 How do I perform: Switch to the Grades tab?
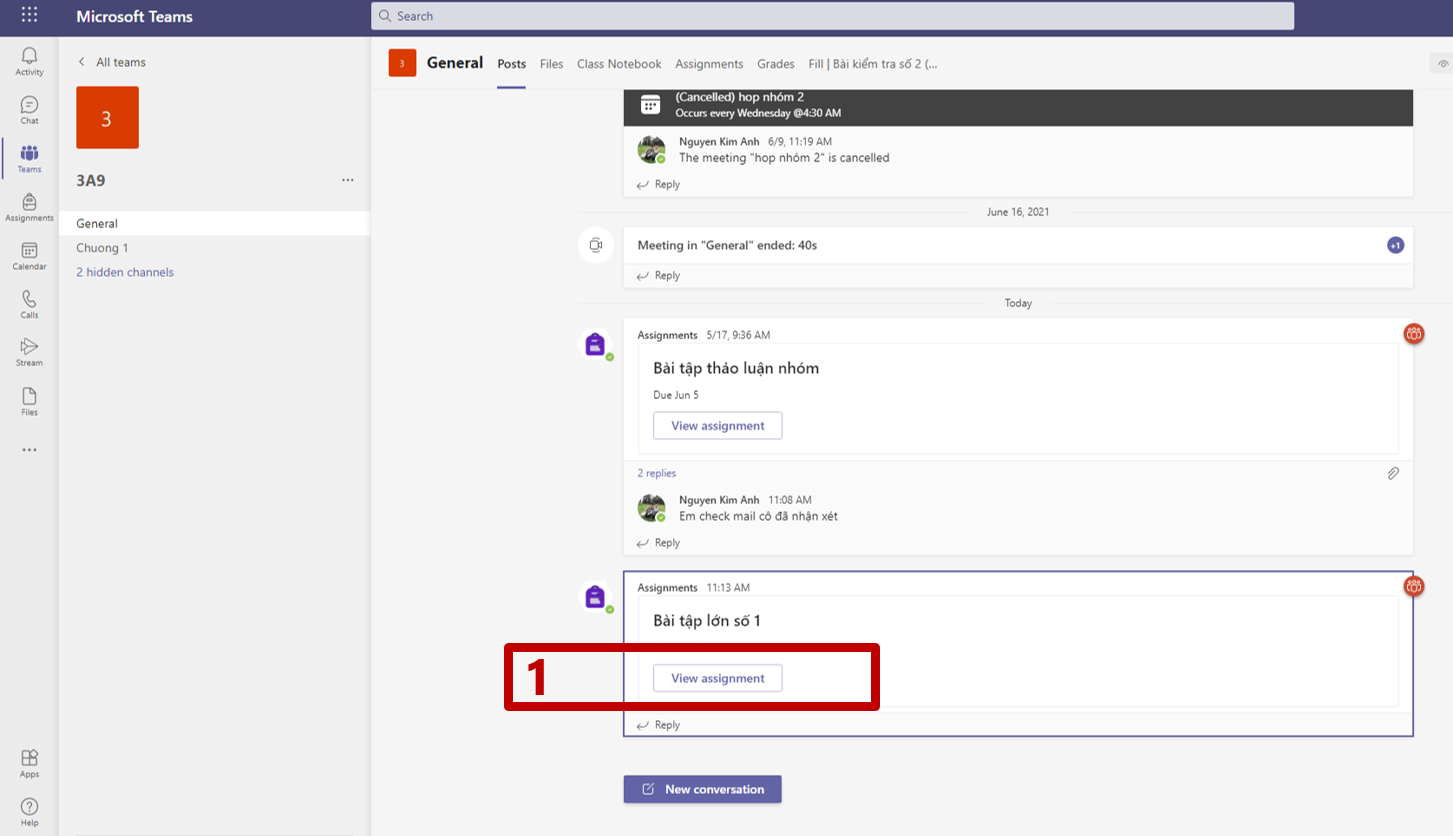pos(776,64)
